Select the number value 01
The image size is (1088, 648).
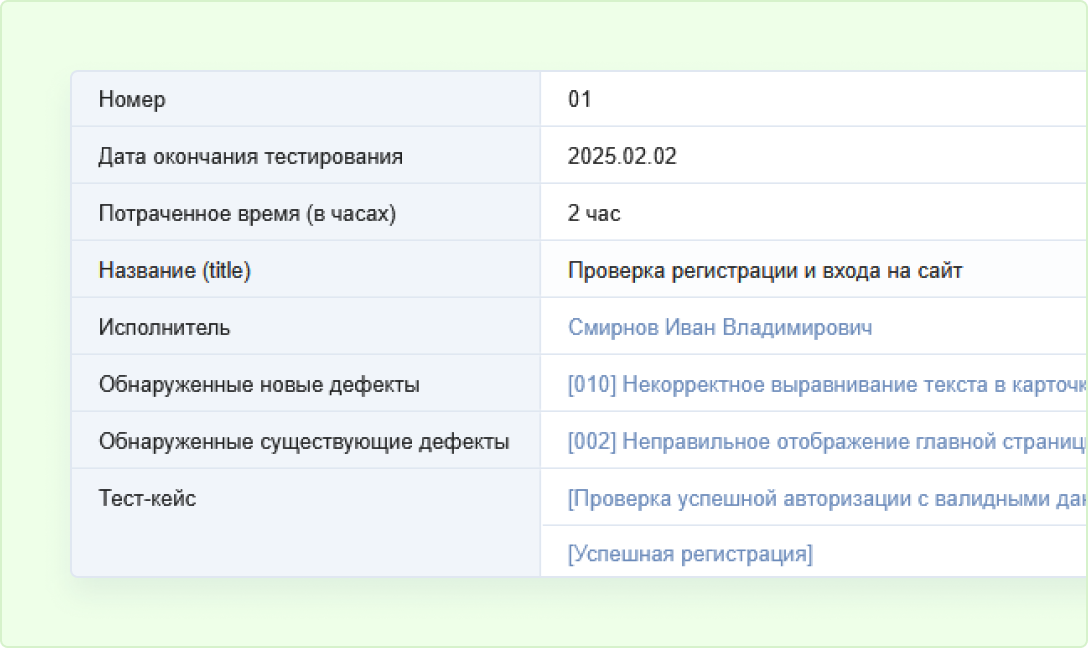[x=580, y=99]
